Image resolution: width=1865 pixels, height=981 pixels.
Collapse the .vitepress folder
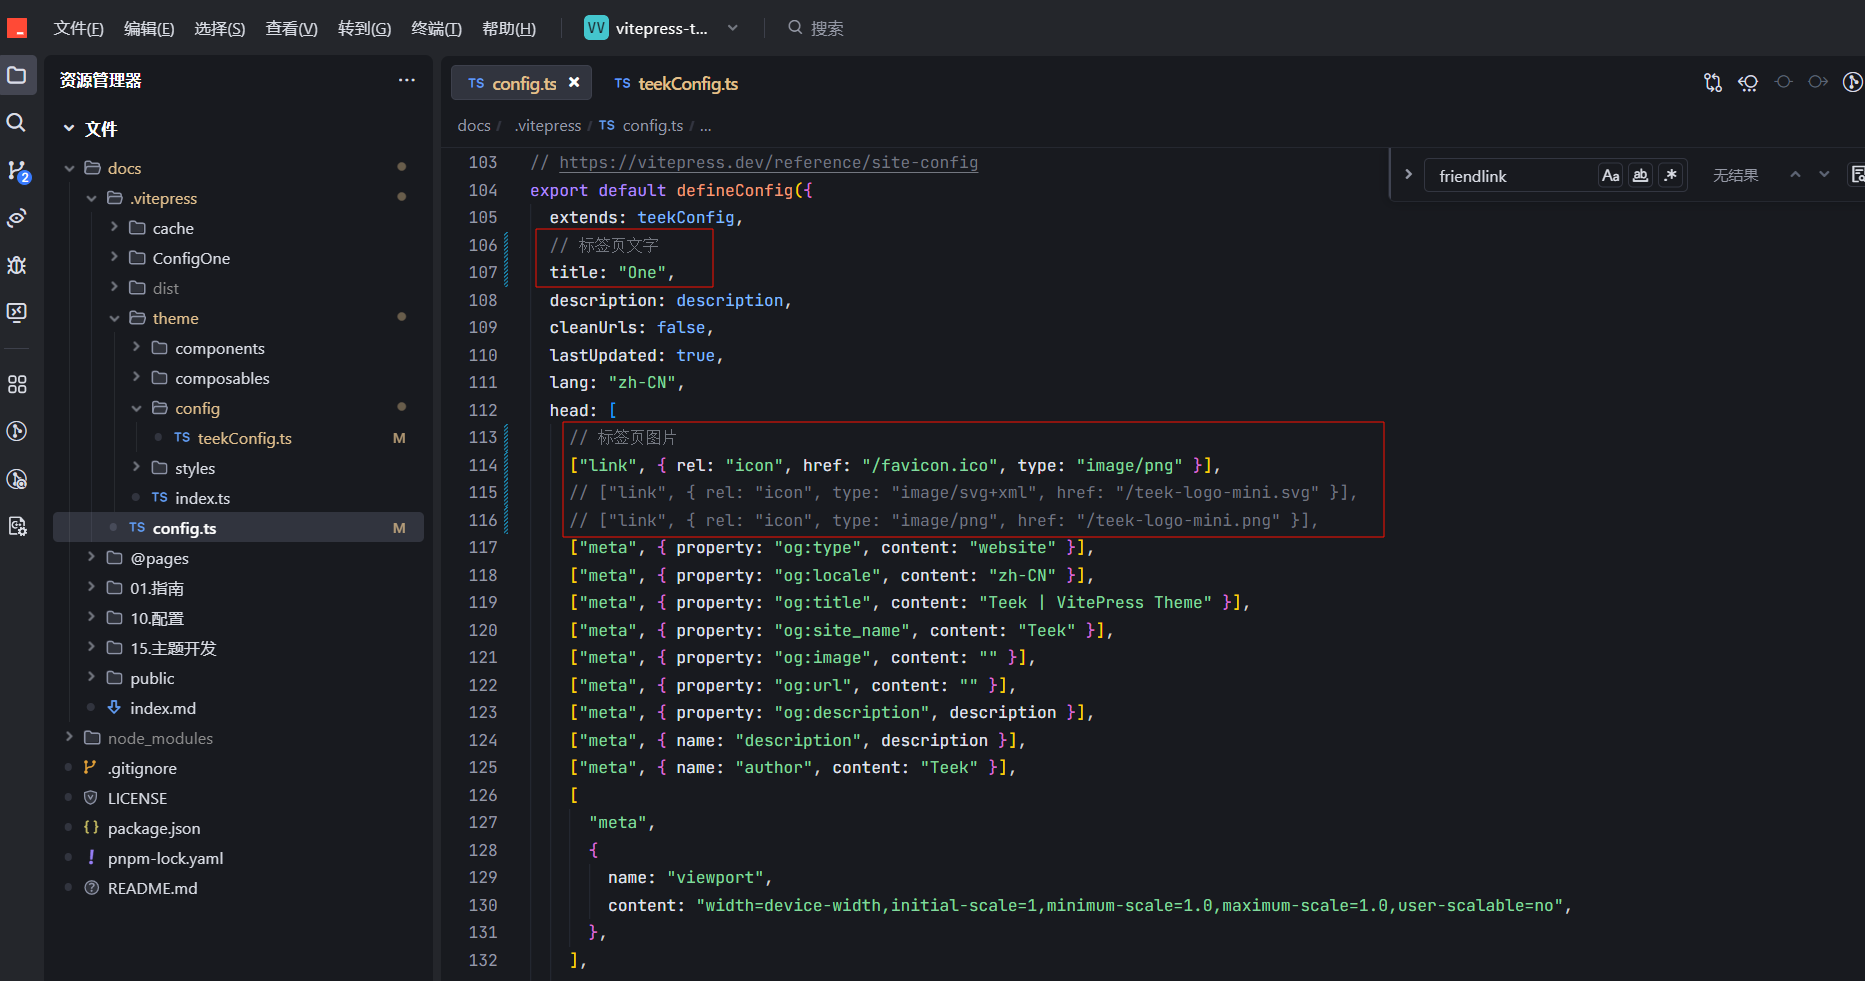click(91, 198)
